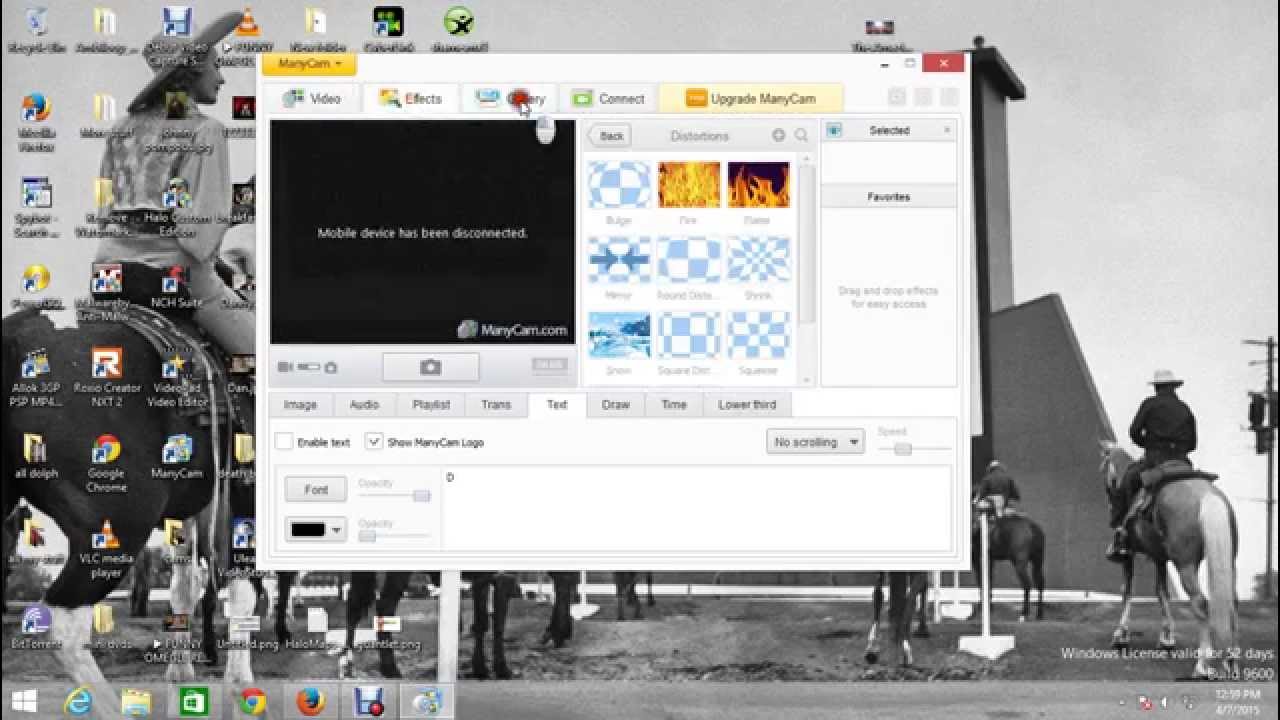Click the lower Opacity slider

394,536
